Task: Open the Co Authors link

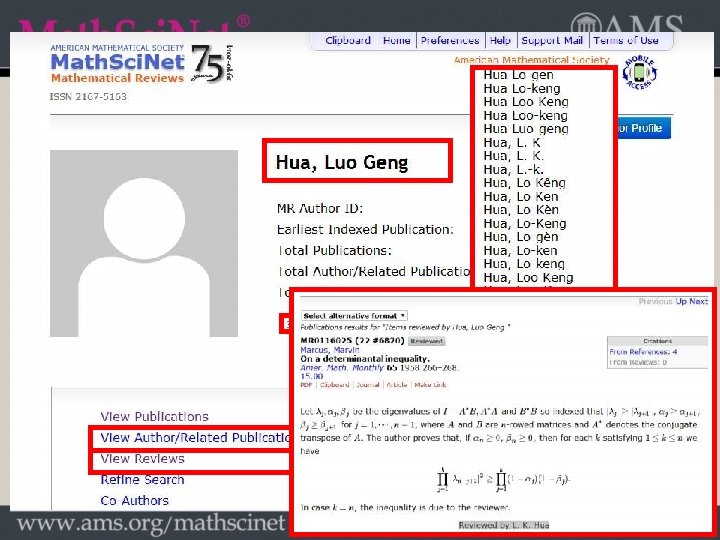Action: (x=135, y=501)
